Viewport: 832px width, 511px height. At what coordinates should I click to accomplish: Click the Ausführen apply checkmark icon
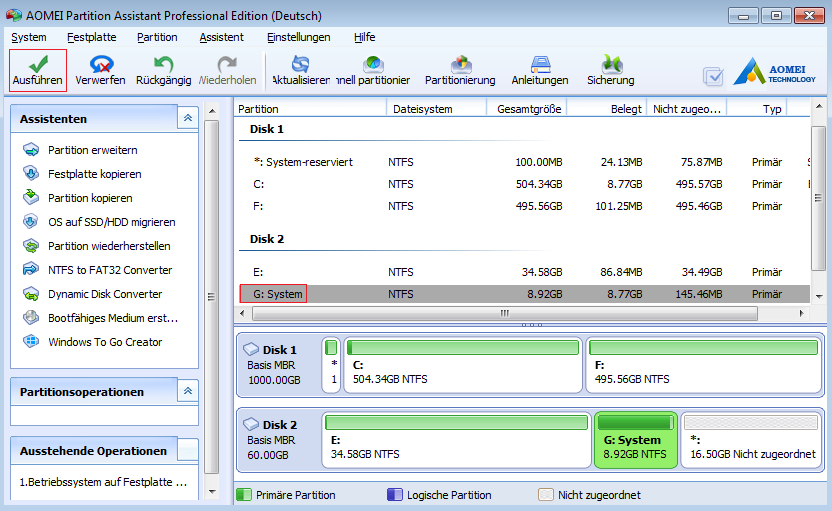(38, 64)
